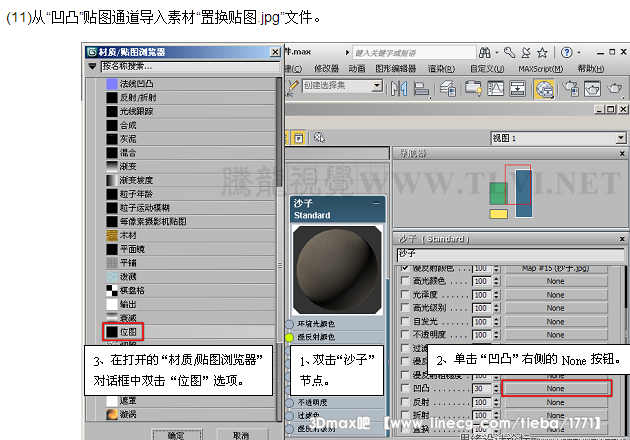Click the 按名称搜索 search field

(190, 66)
